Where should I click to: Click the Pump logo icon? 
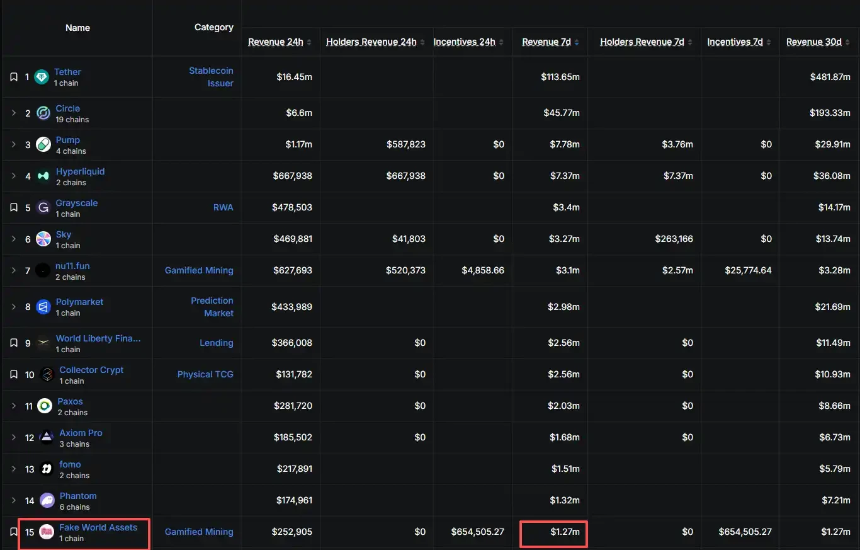point(43,145)
